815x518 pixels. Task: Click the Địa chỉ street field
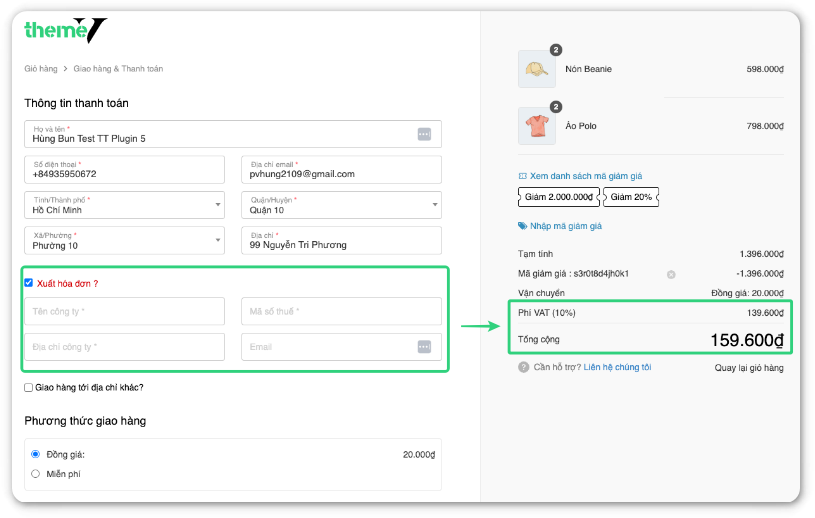pyautogui.click(x=341, y=240)
